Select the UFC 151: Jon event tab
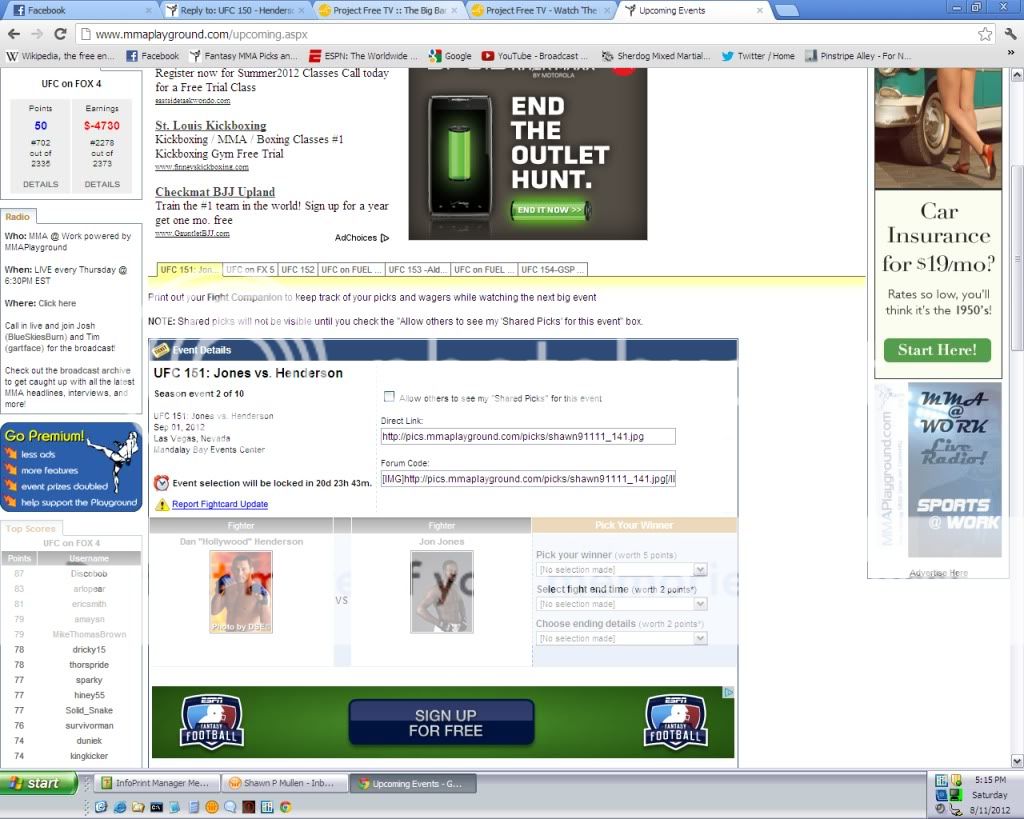The image size is (1024, 819). click(x=189, y=270)
